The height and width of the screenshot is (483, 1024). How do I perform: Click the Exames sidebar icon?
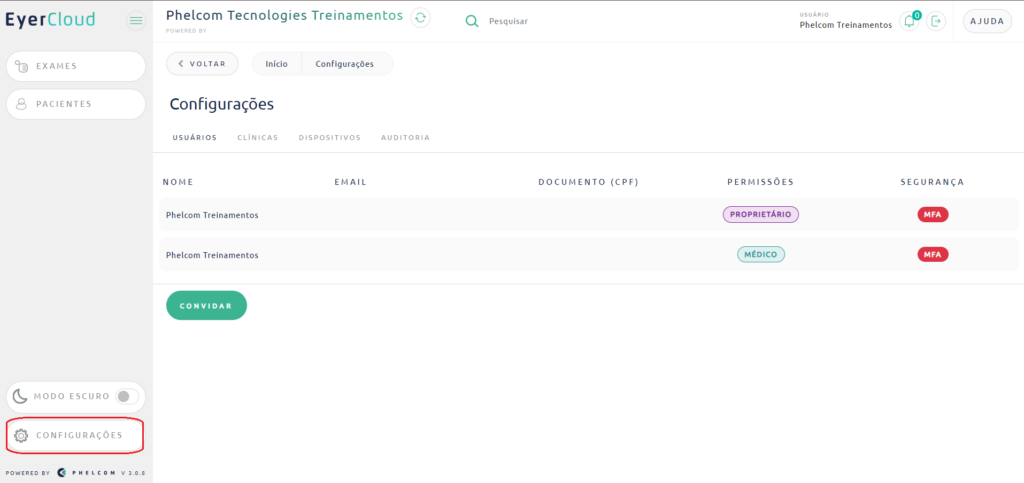tap(21, 67)
